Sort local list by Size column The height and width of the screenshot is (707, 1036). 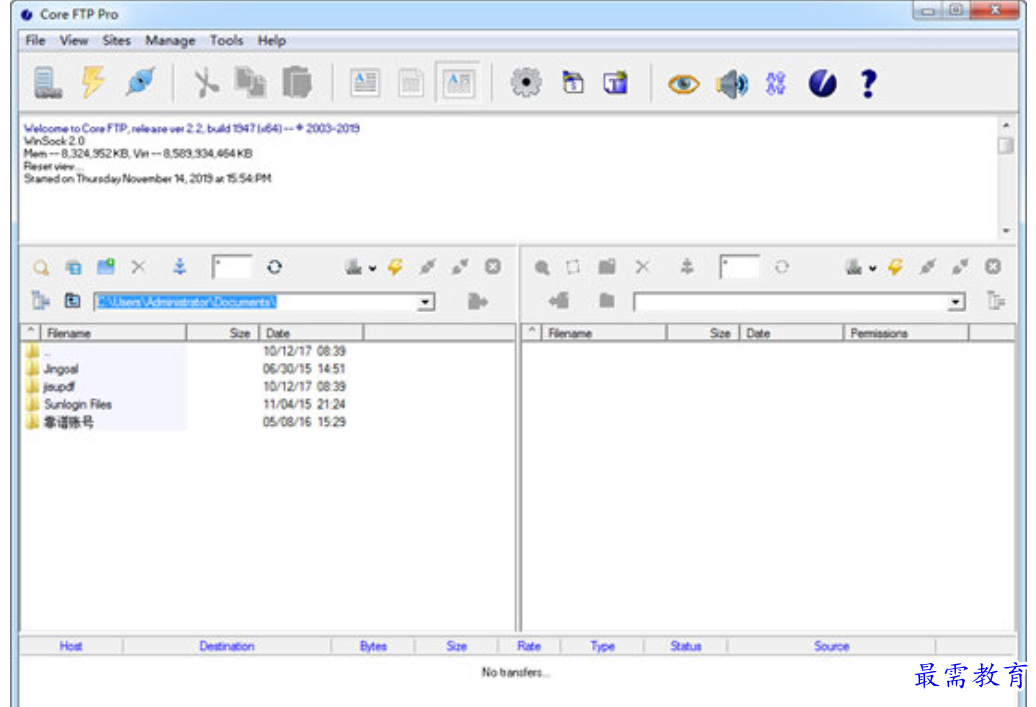[x=223, y=333]
